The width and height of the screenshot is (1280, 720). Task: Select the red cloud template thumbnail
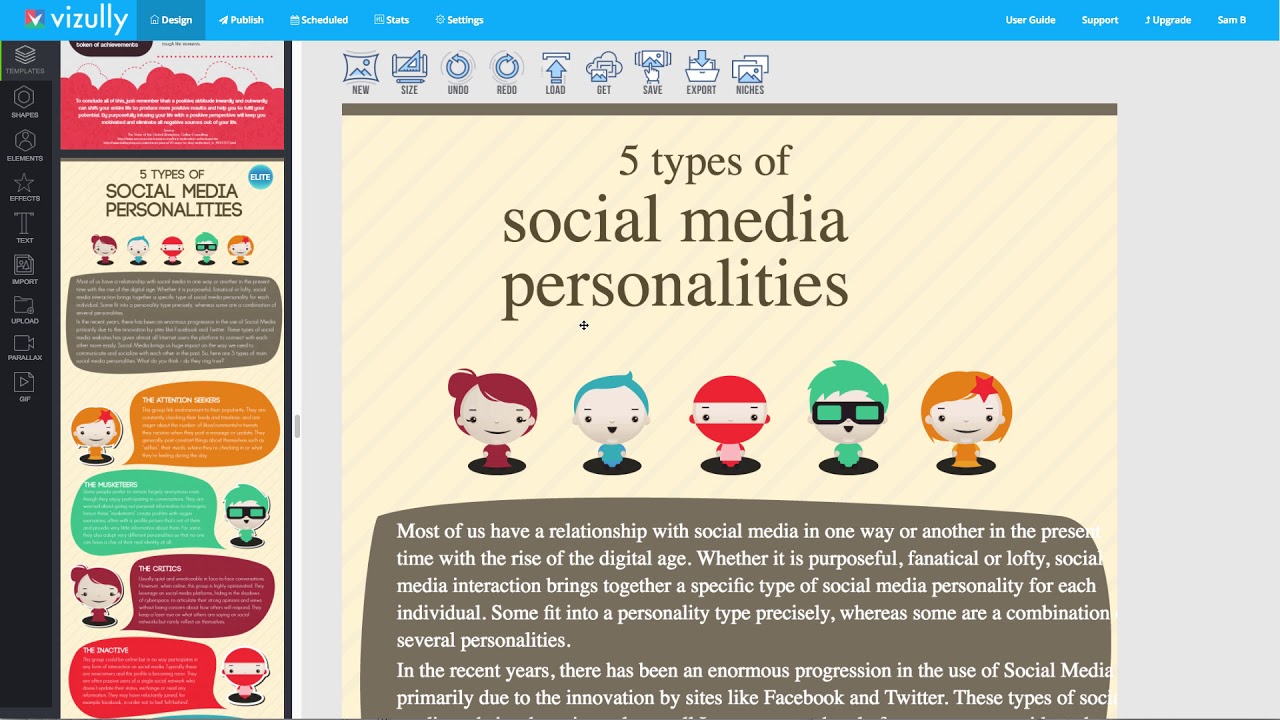point(173,96)
